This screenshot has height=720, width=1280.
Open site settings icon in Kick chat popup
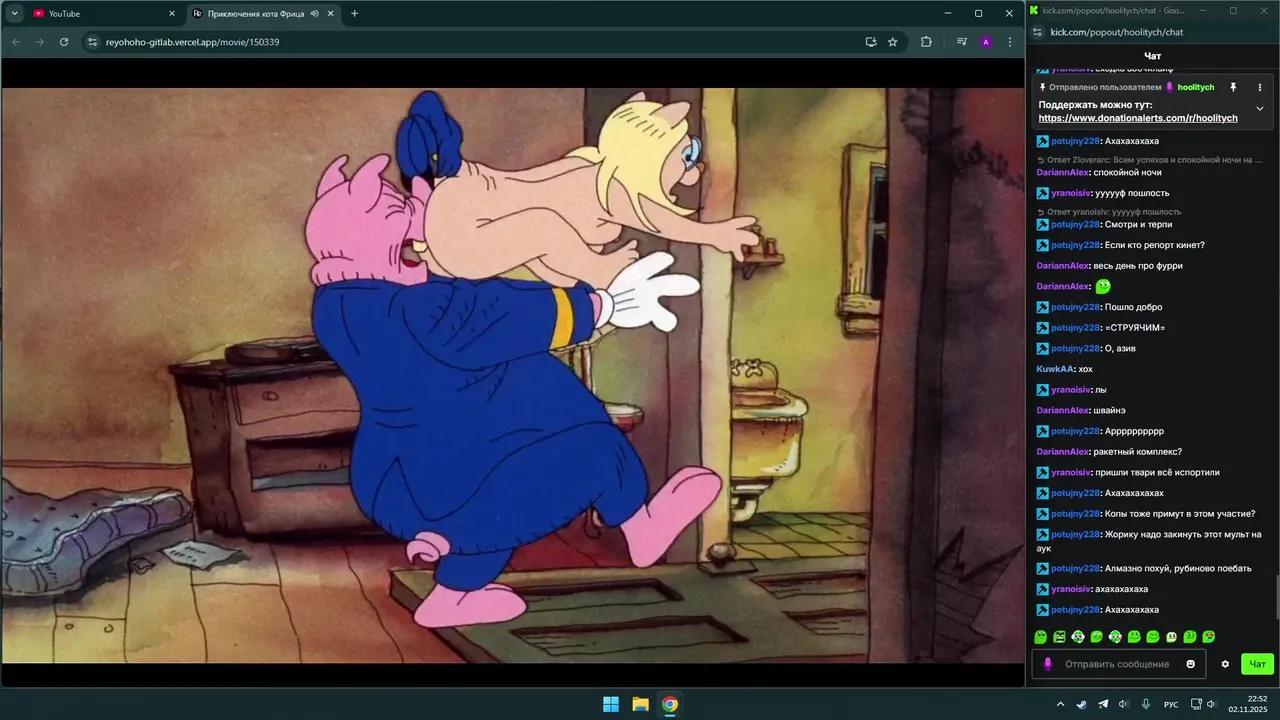(1038, 32)
